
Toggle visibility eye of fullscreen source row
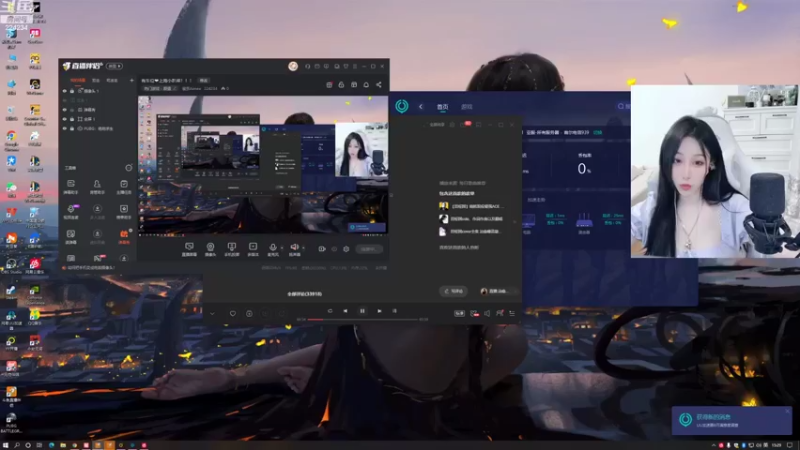pos(64,119)
